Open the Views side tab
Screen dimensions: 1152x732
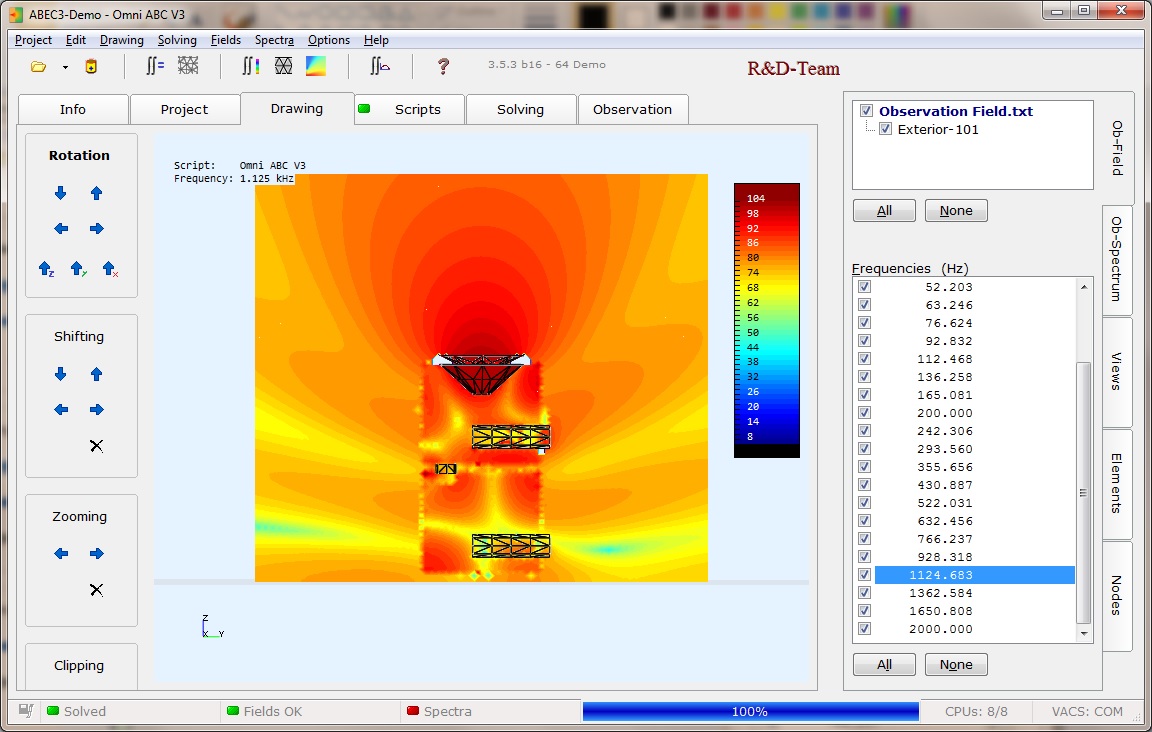1117,371
